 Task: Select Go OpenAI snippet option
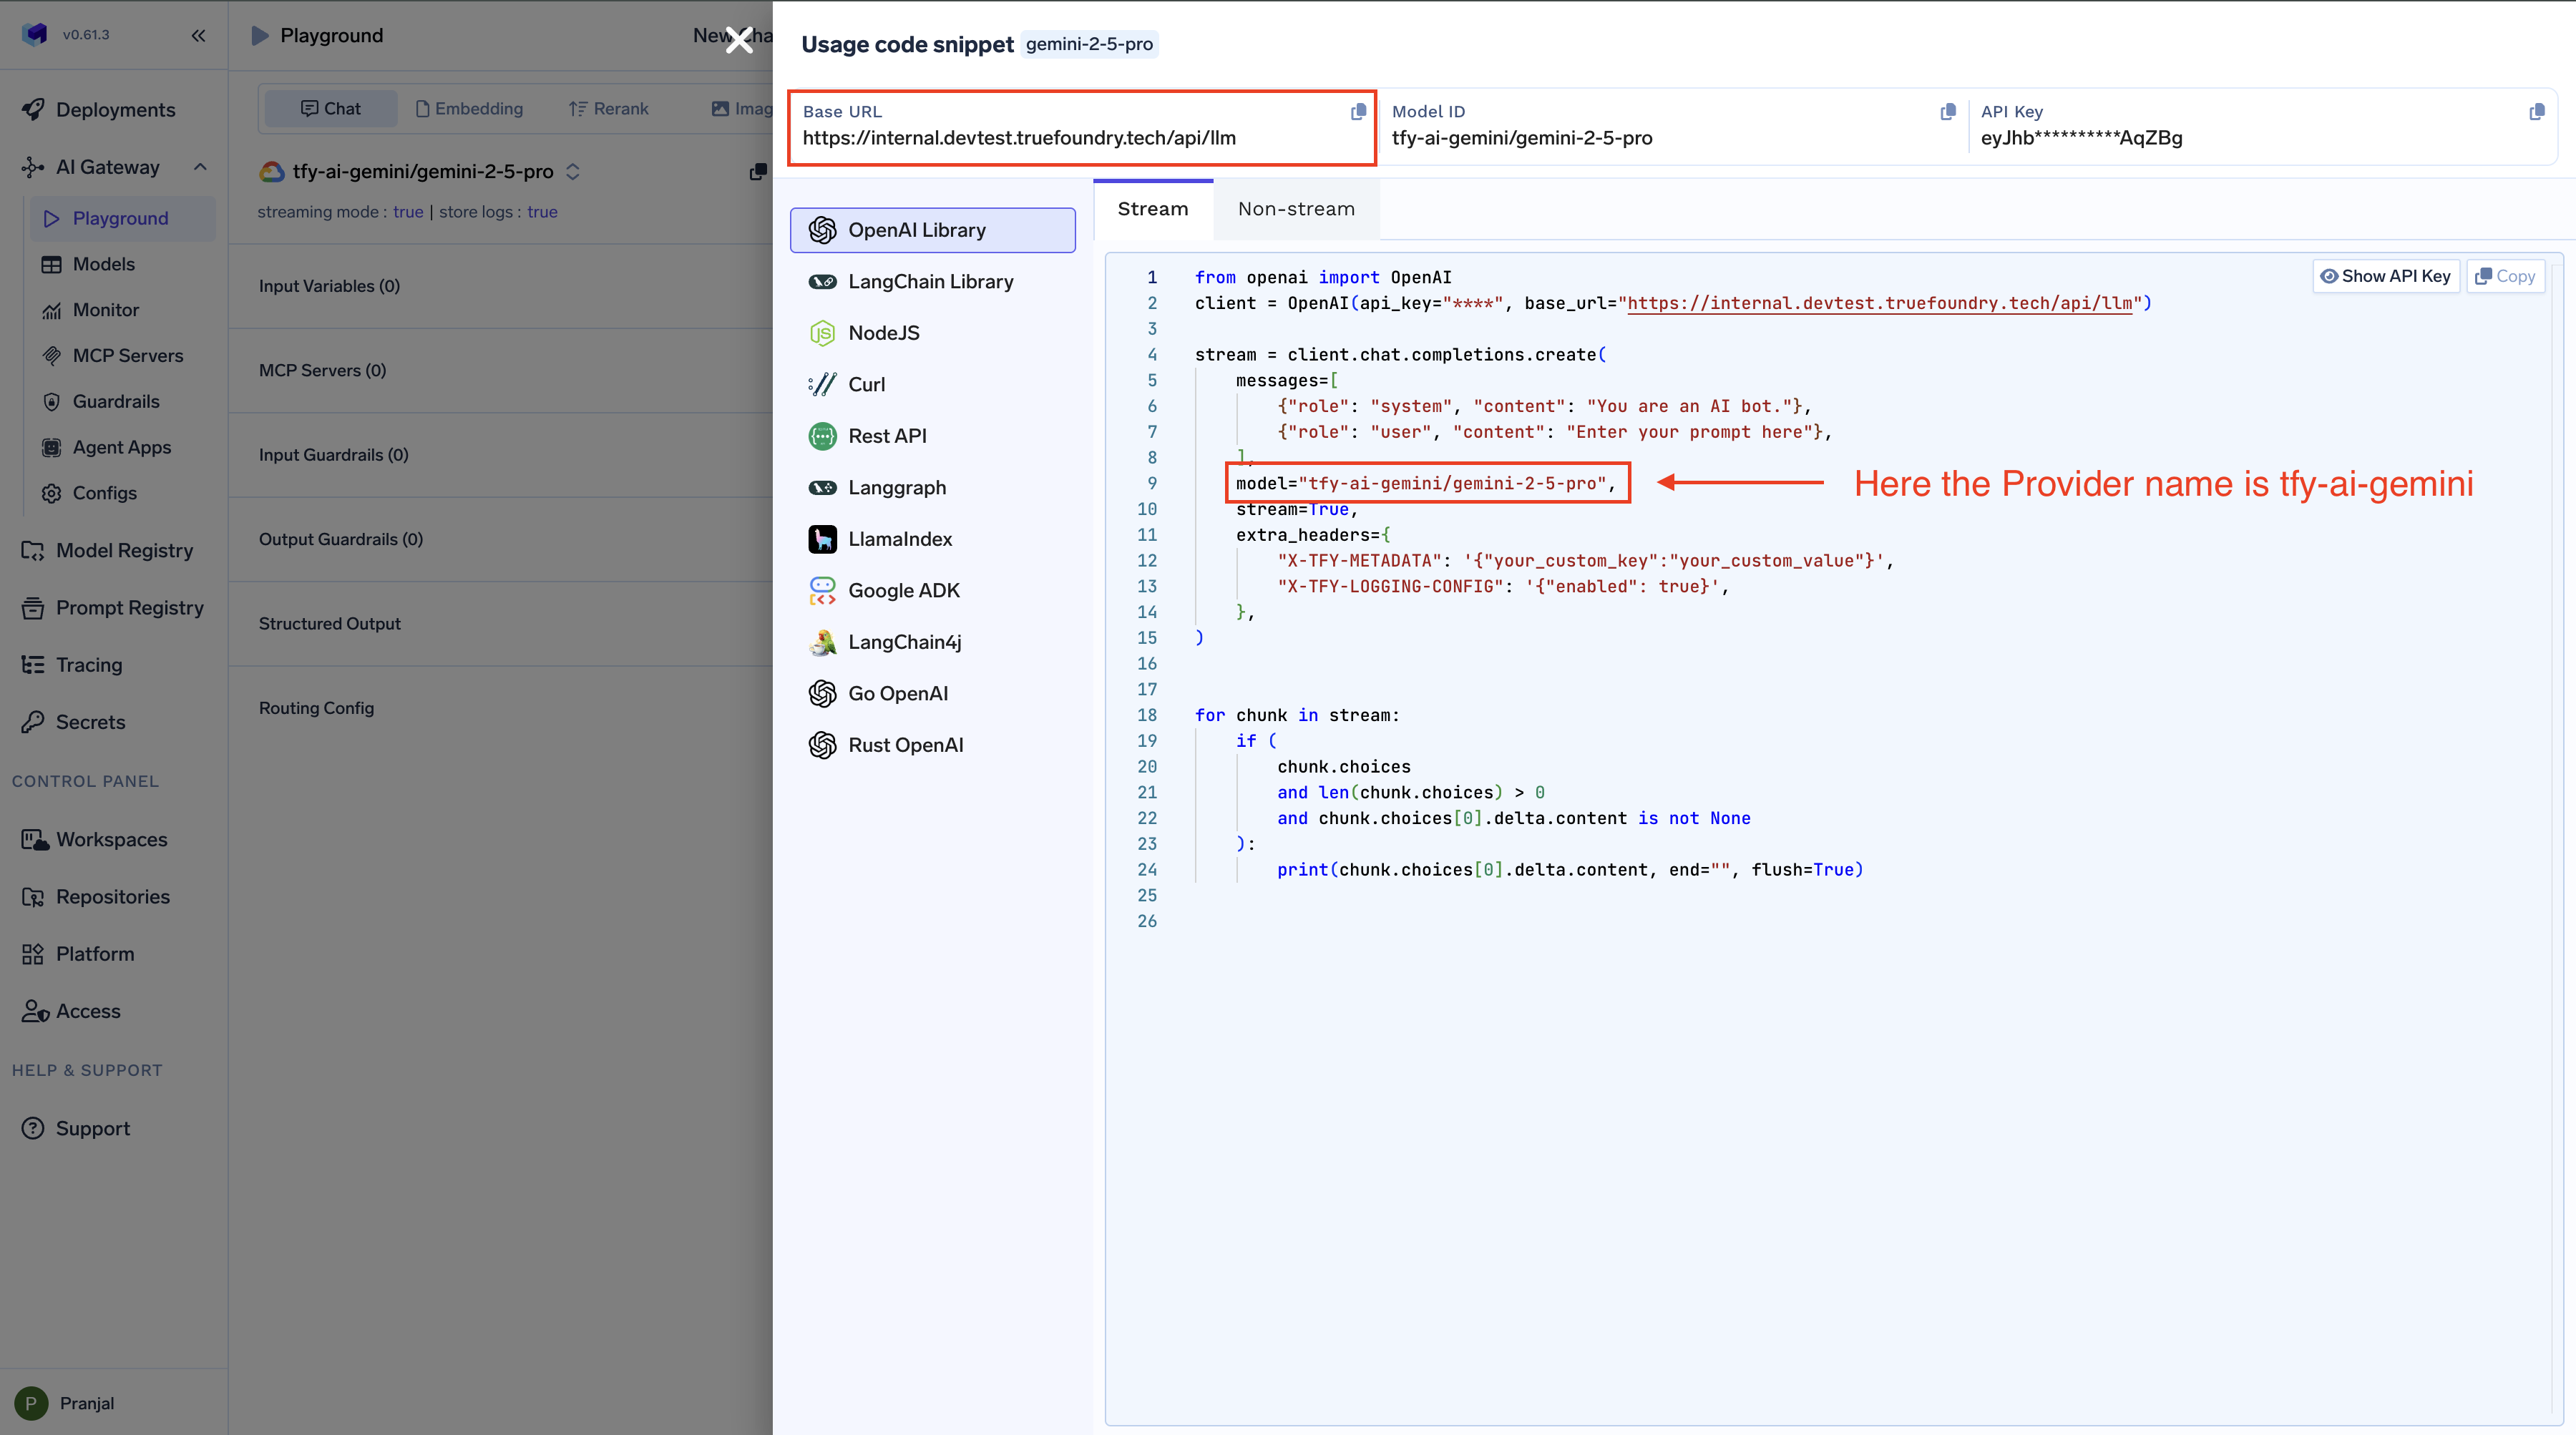(x=932, y=693)
